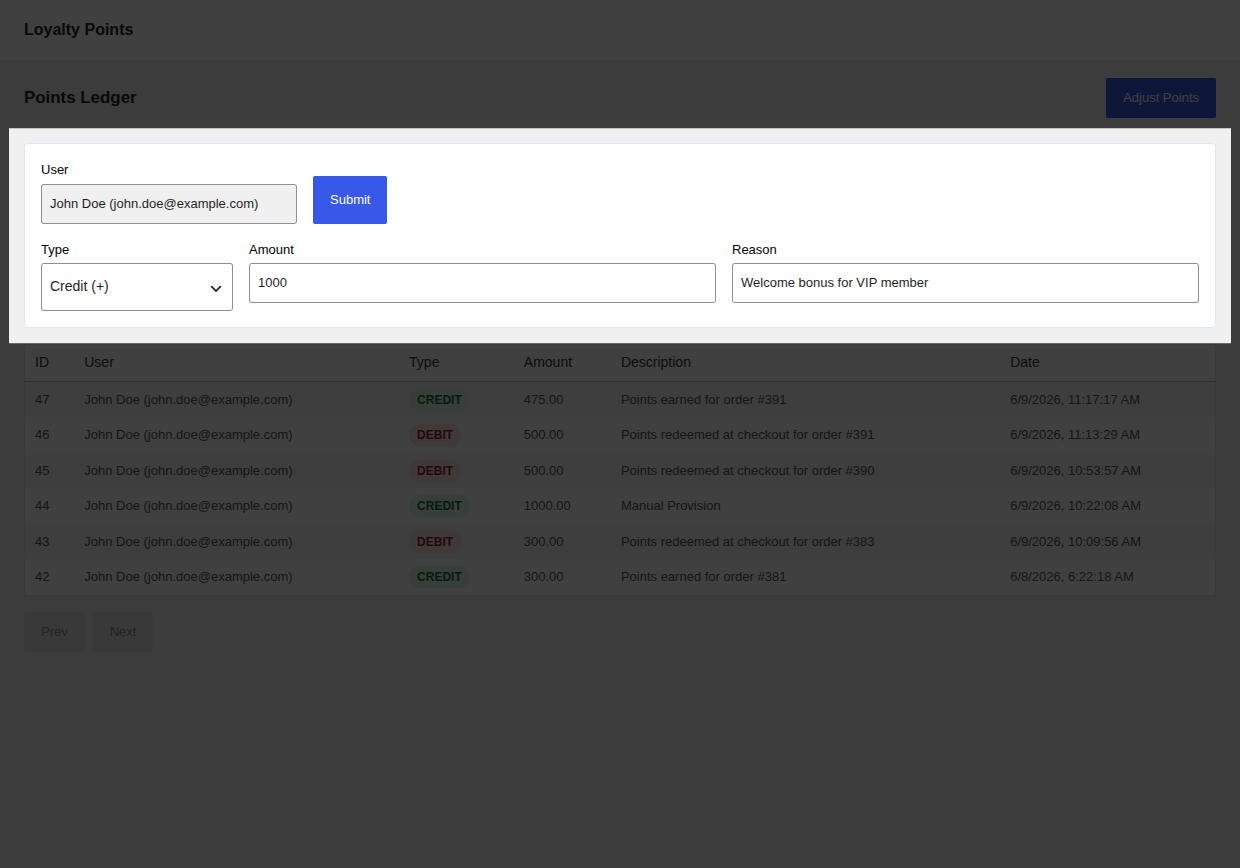Focus the Reason text field
The image size is (1240, 868).
pos(965,283)
